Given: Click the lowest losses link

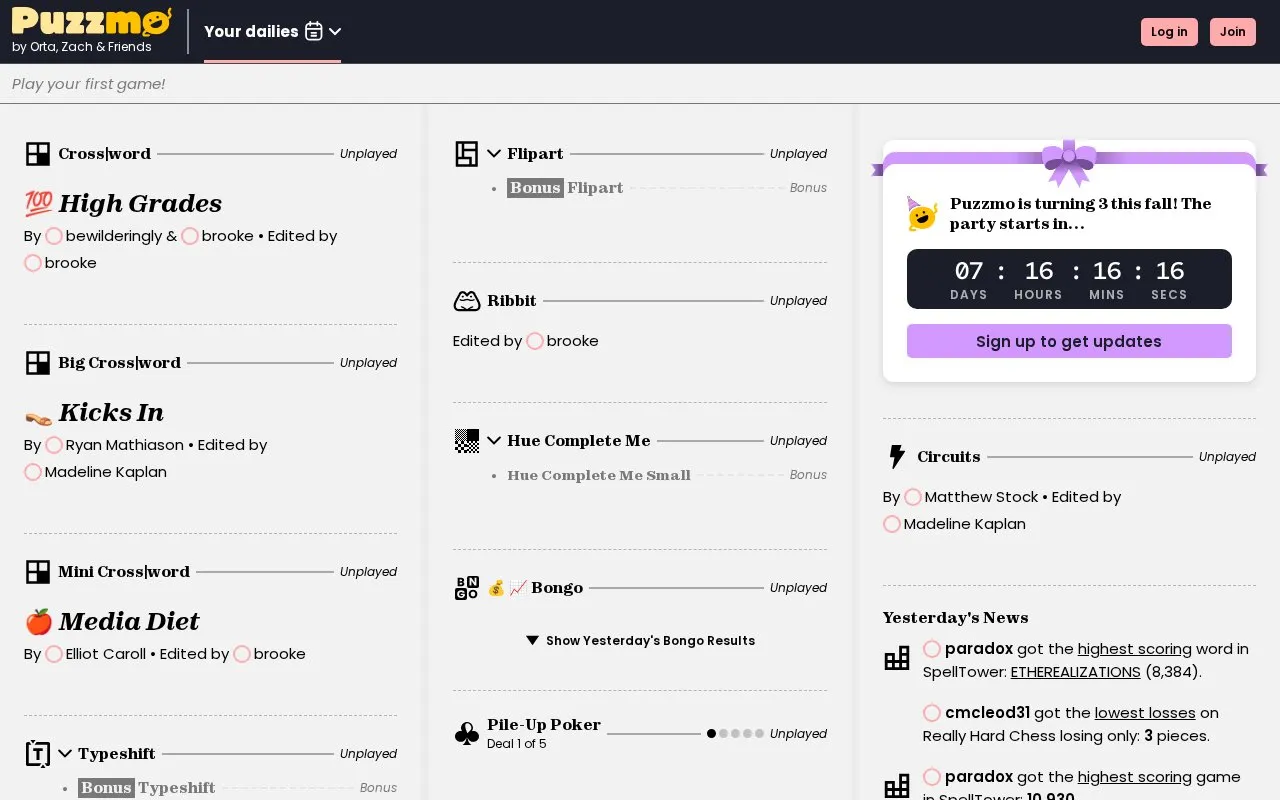Looking at the screenshot, I should pyautogui.click(x=1145, y=713).
